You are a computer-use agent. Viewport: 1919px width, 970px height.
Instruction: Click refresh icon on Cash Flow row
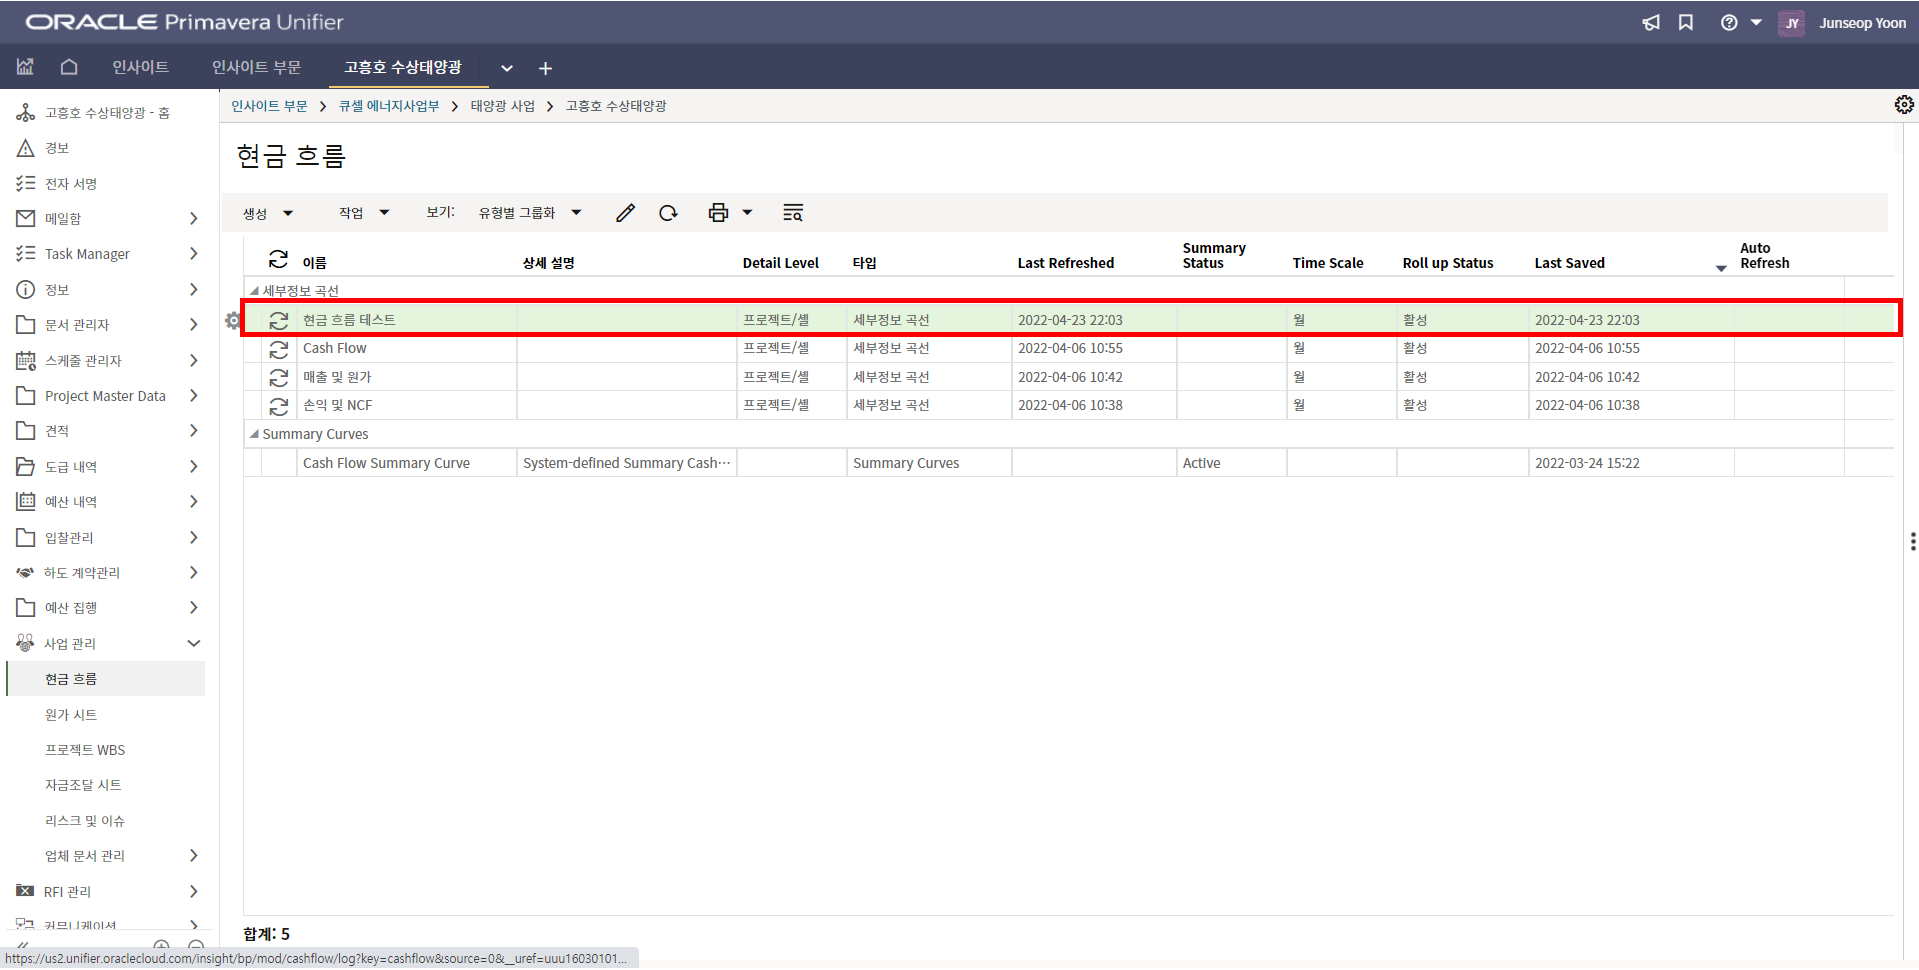pyautogui.click(x=279, y=349)
